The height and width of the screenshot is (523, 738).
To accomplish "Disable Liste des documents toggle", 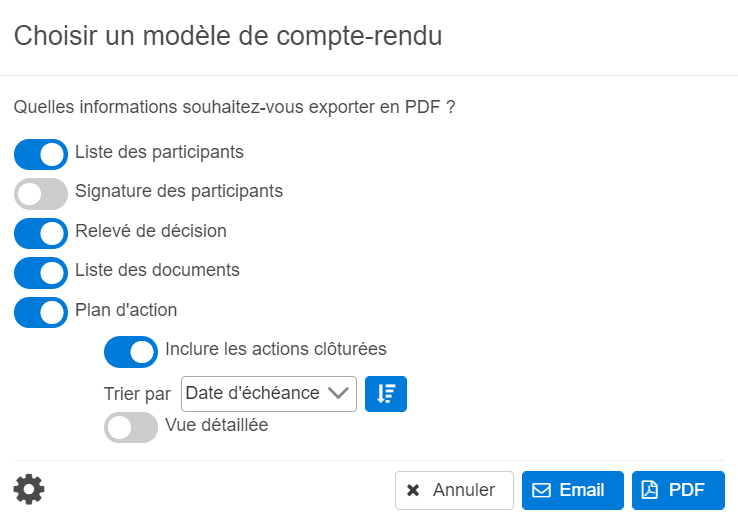I will coord(41,272).
